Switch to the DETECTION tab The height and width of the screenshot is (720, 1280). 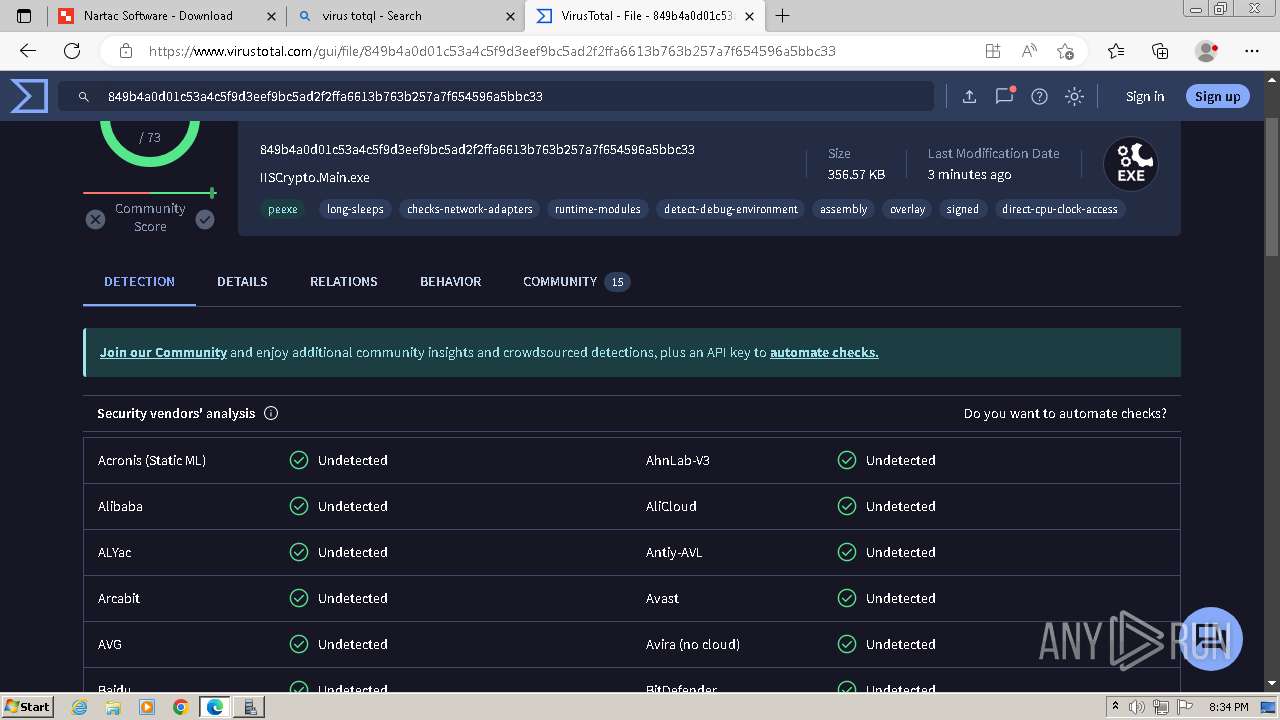tap(139, 282)
